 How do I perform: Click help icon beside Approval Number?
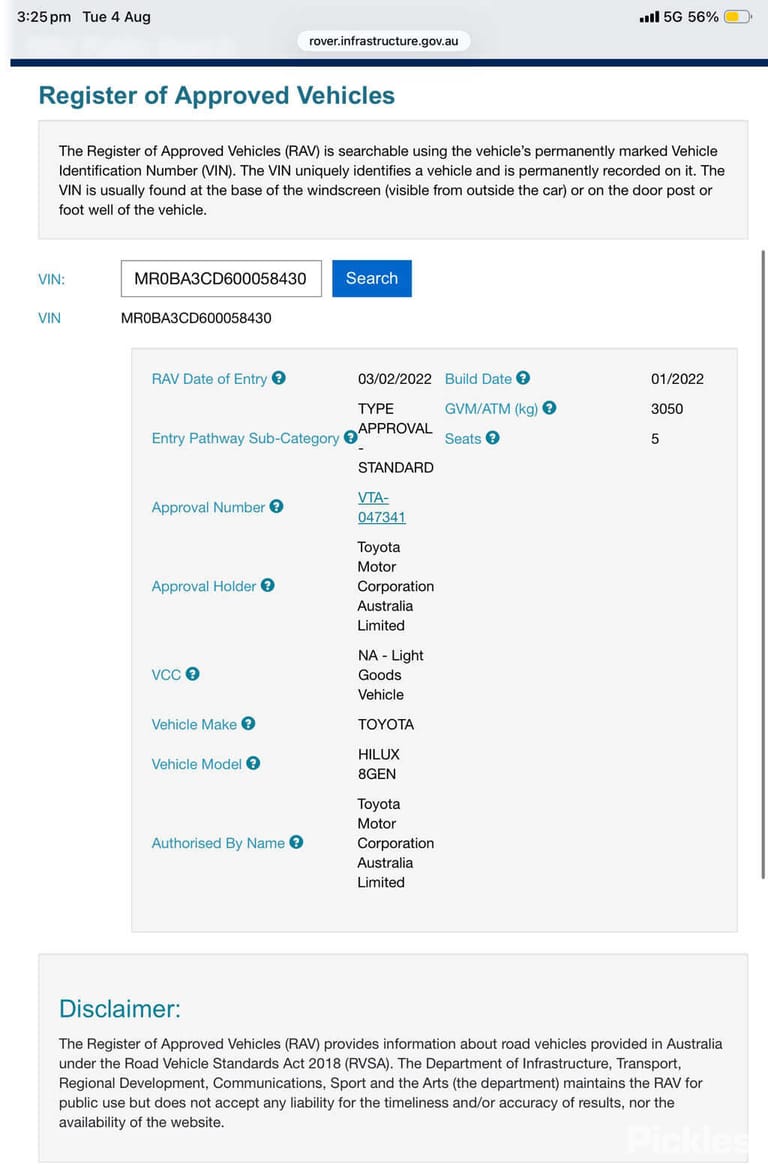[277, 506]
